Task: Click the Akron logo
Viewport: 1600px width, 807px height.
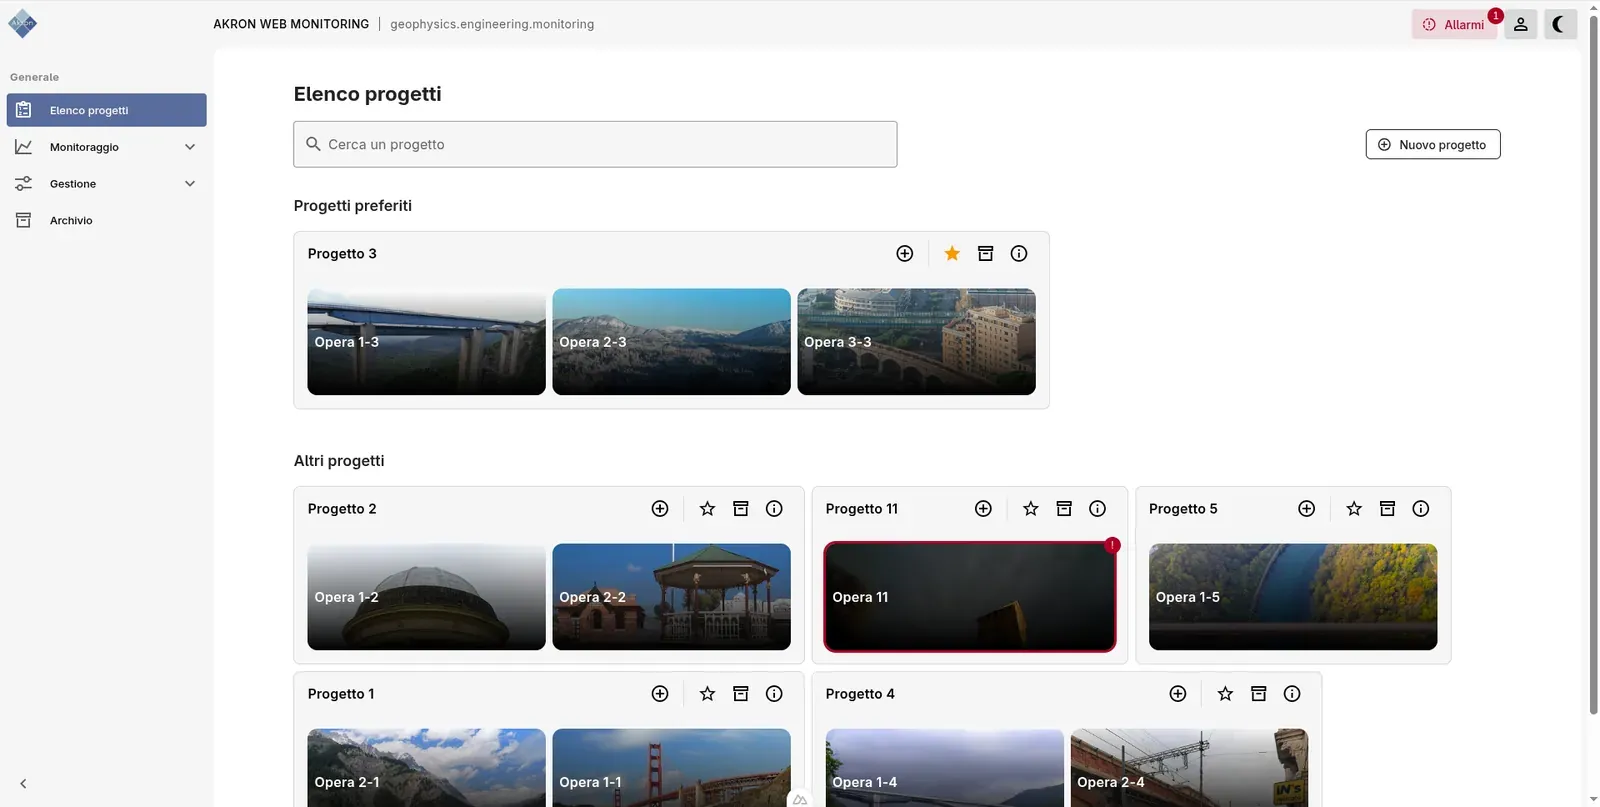Action: pyautogui.click(x=22, y=23)
